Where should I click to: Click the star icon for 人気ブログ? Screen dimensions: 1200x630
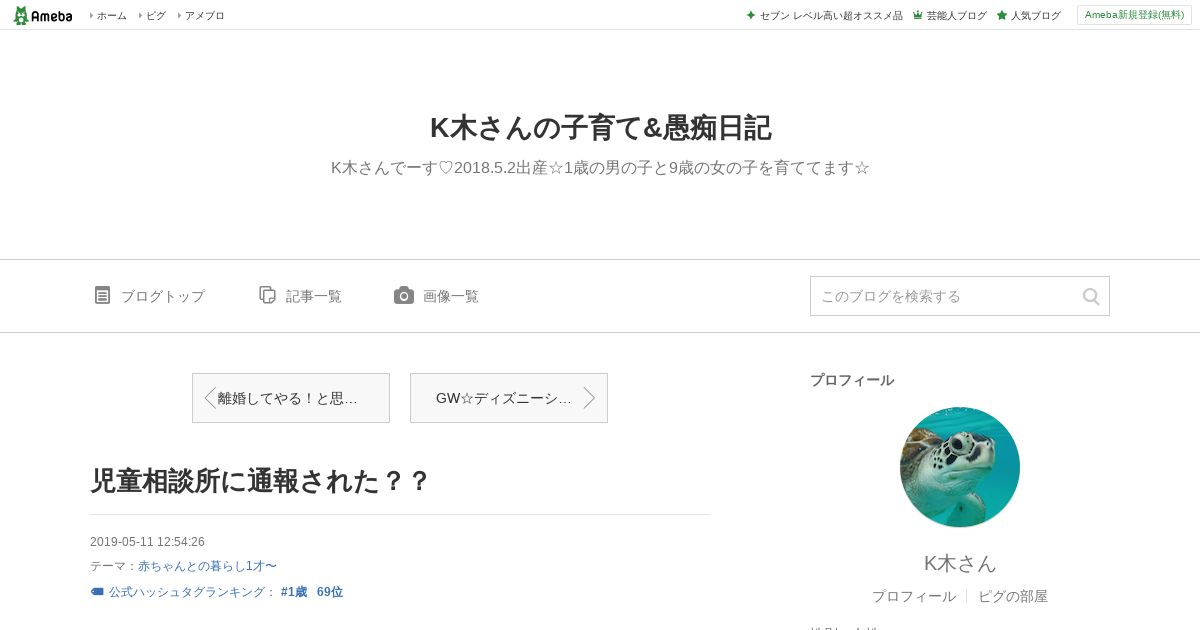pos(1001,15)
